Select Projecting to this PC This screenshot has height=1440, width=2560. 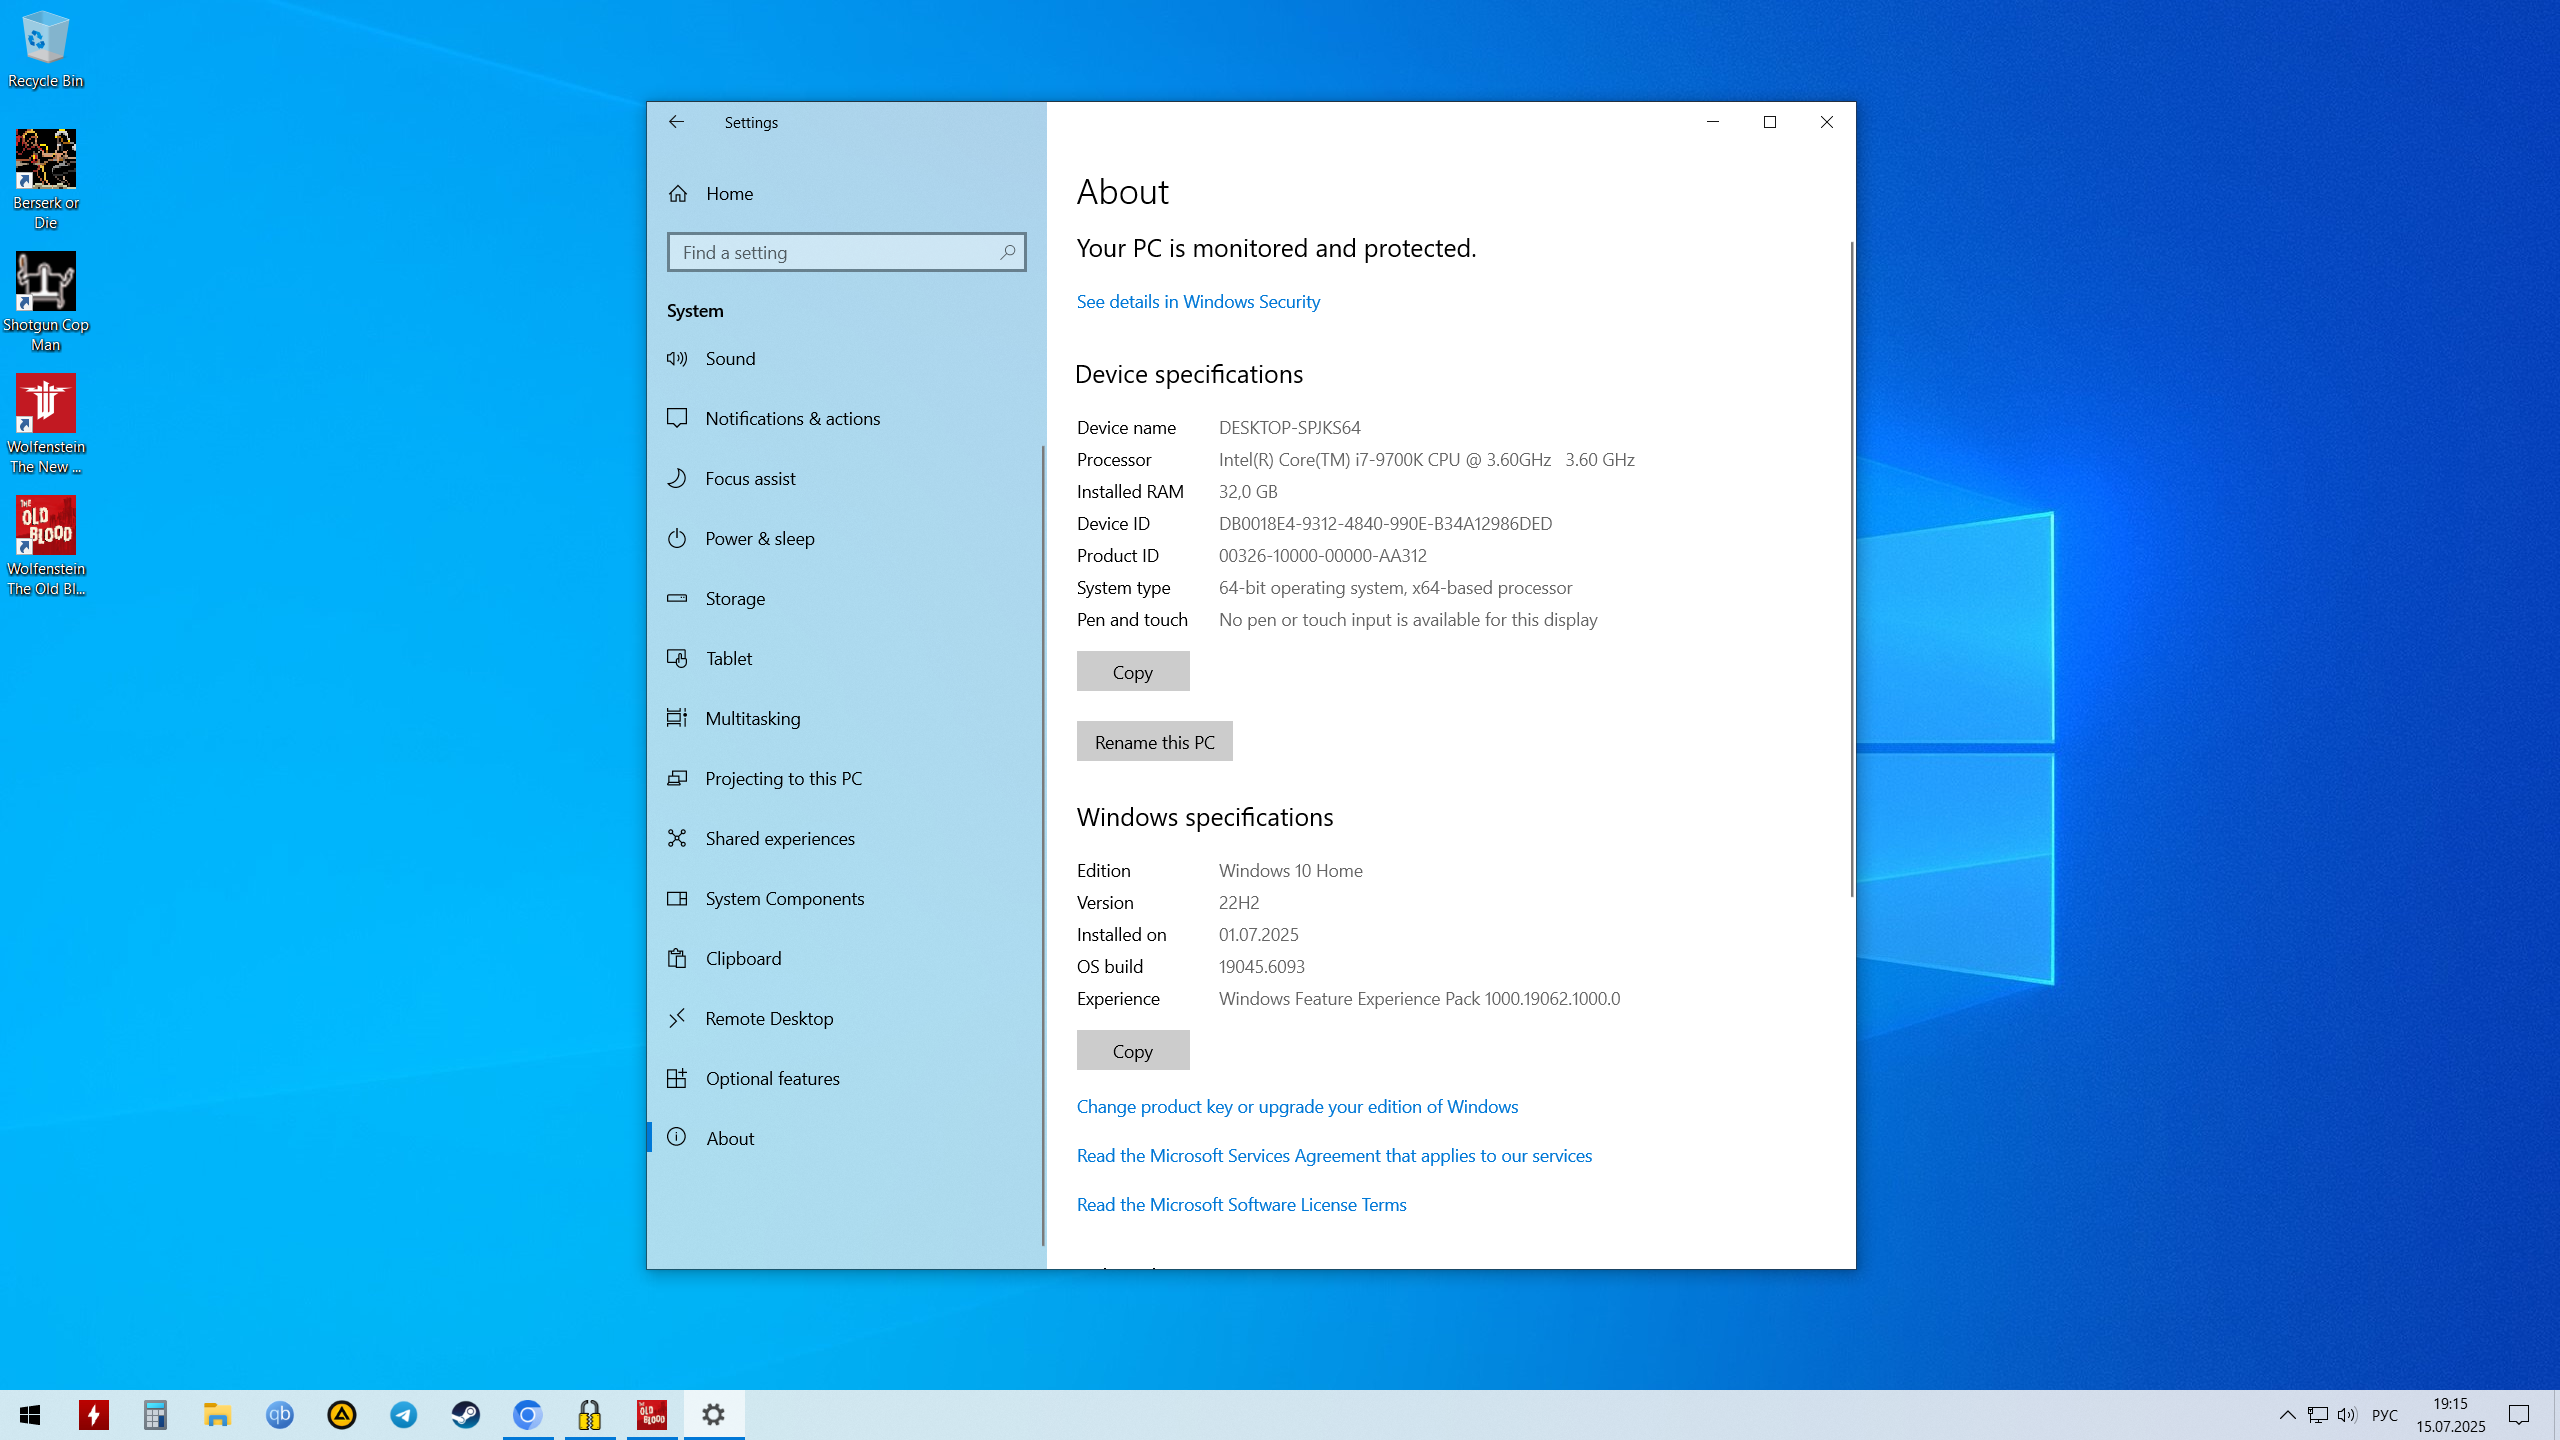coord(846,779)
